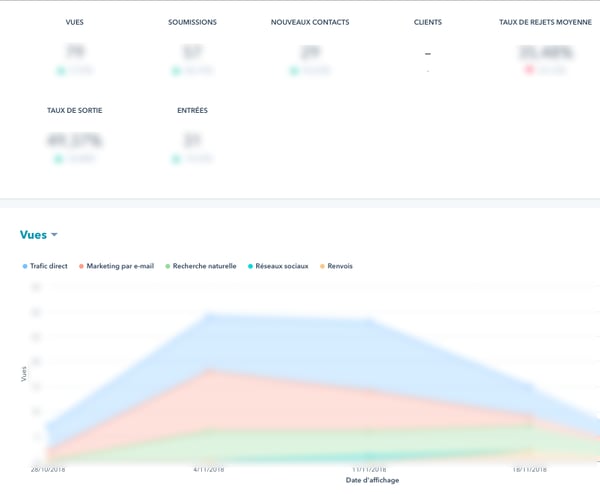Click the vertical Vues axis label

(x=24, y=374)
